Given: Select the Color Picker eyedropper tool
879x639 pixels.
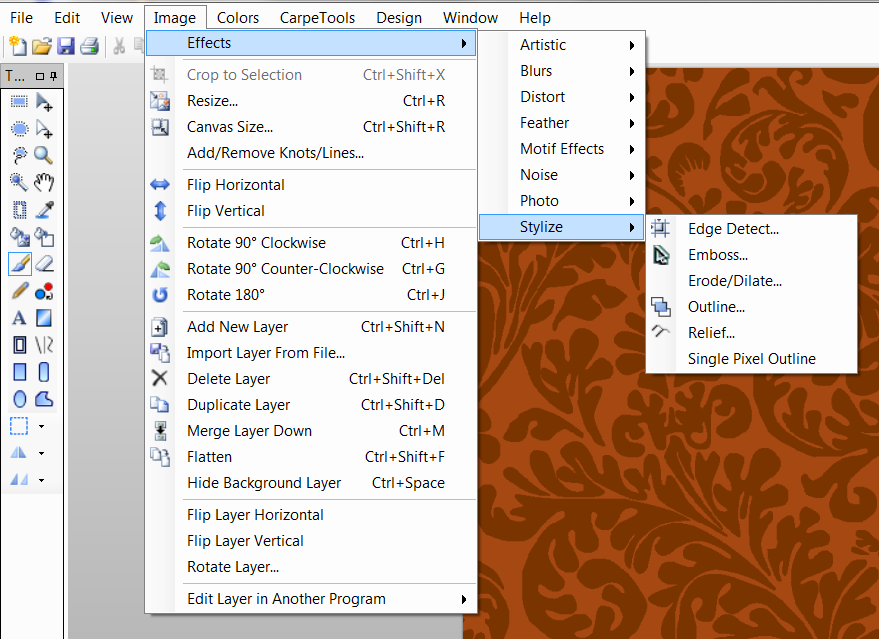Looking at the screenshot, I should [x=44, y=210].
